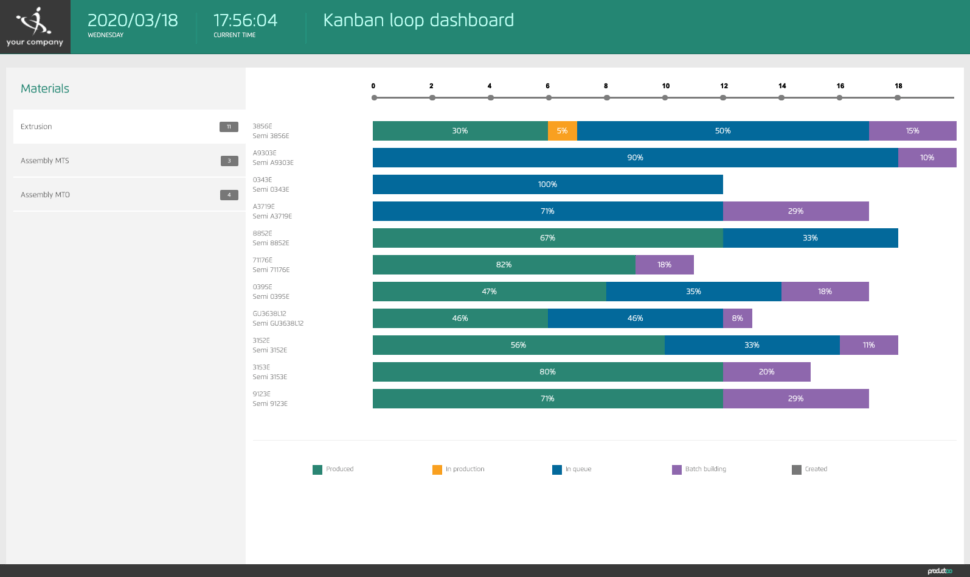Click the 50% In queue segment of 3856E

[x=723, y=131]
